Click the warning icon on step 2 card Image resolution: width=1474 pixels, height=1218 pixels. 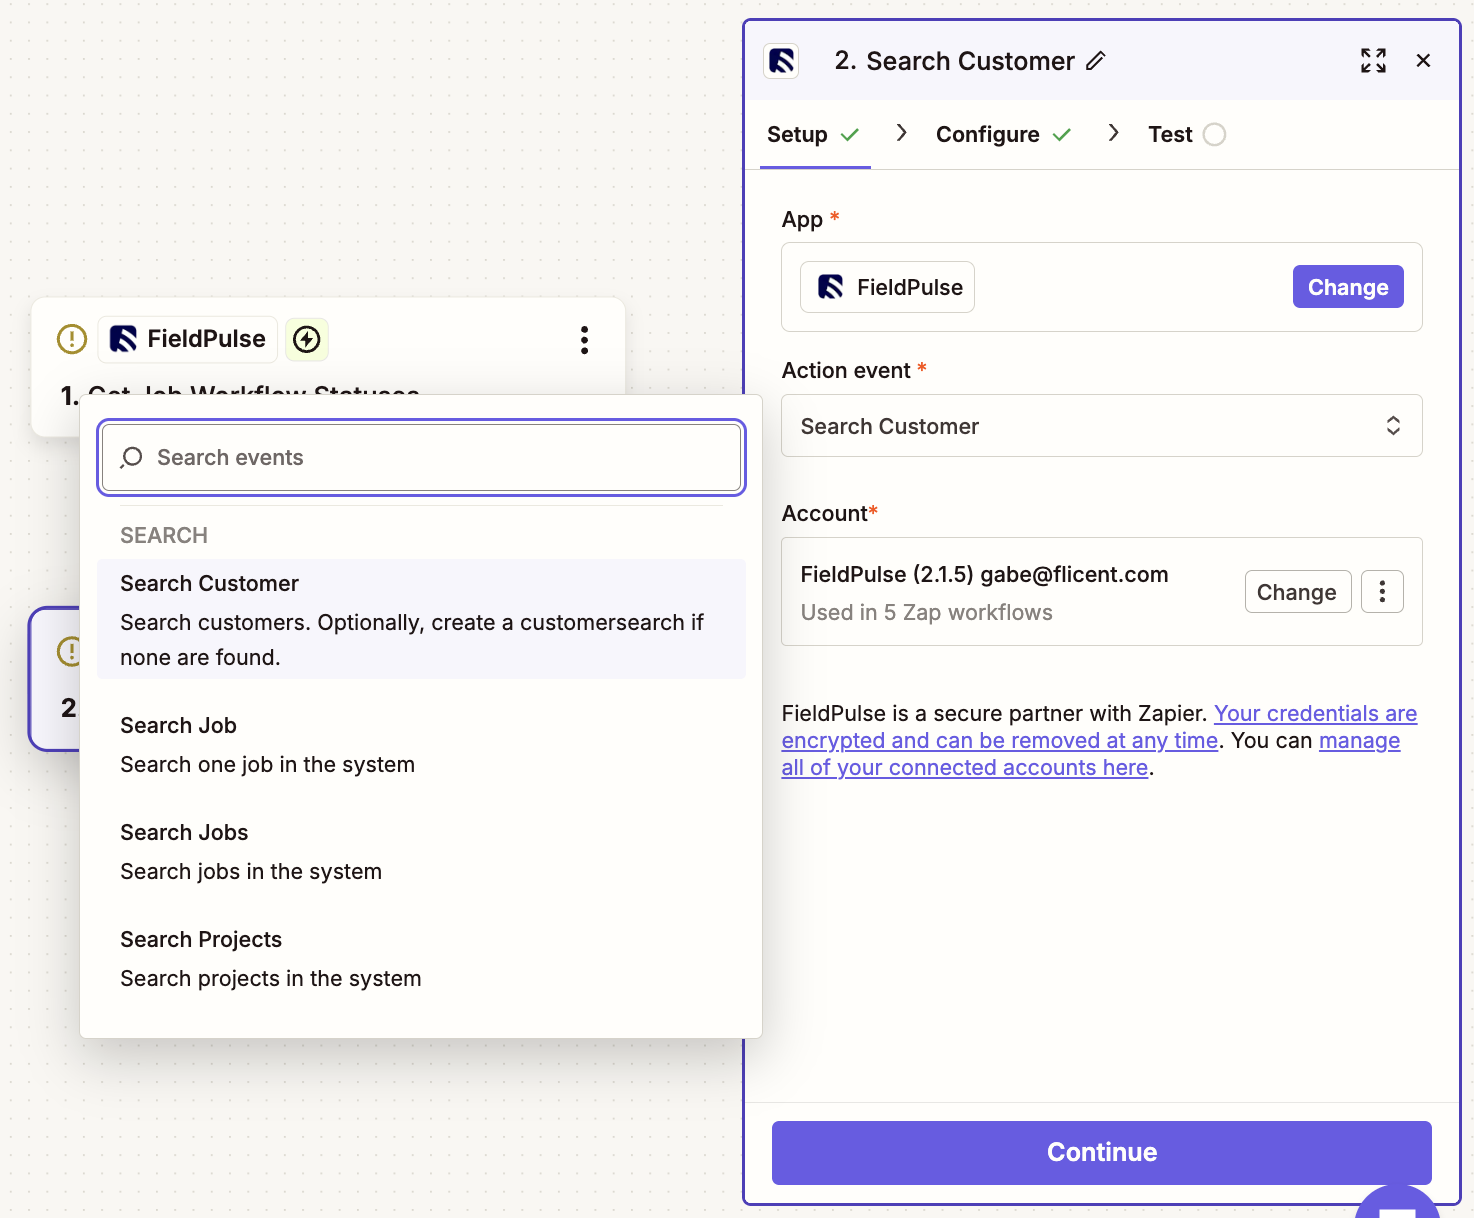point(68,652)
